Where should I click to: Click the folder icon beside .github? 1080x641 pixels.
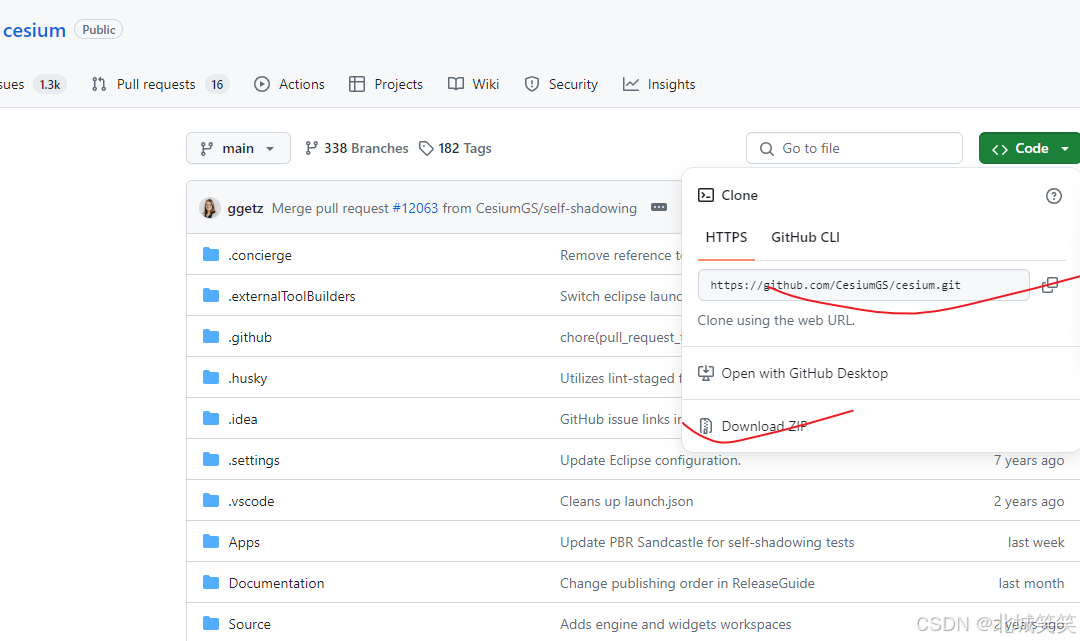pyautogui.click(x=211, y=337)
